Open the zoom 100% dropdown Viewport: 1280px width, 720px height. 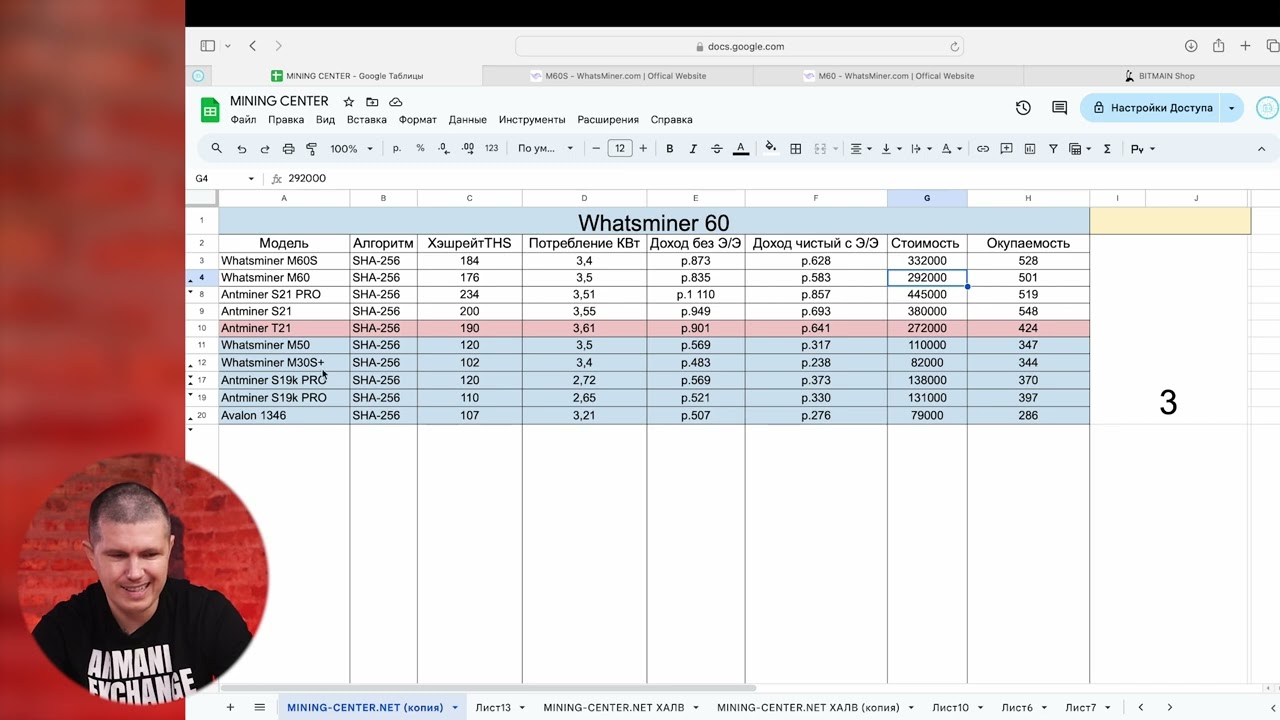click(x=351, y=149)
